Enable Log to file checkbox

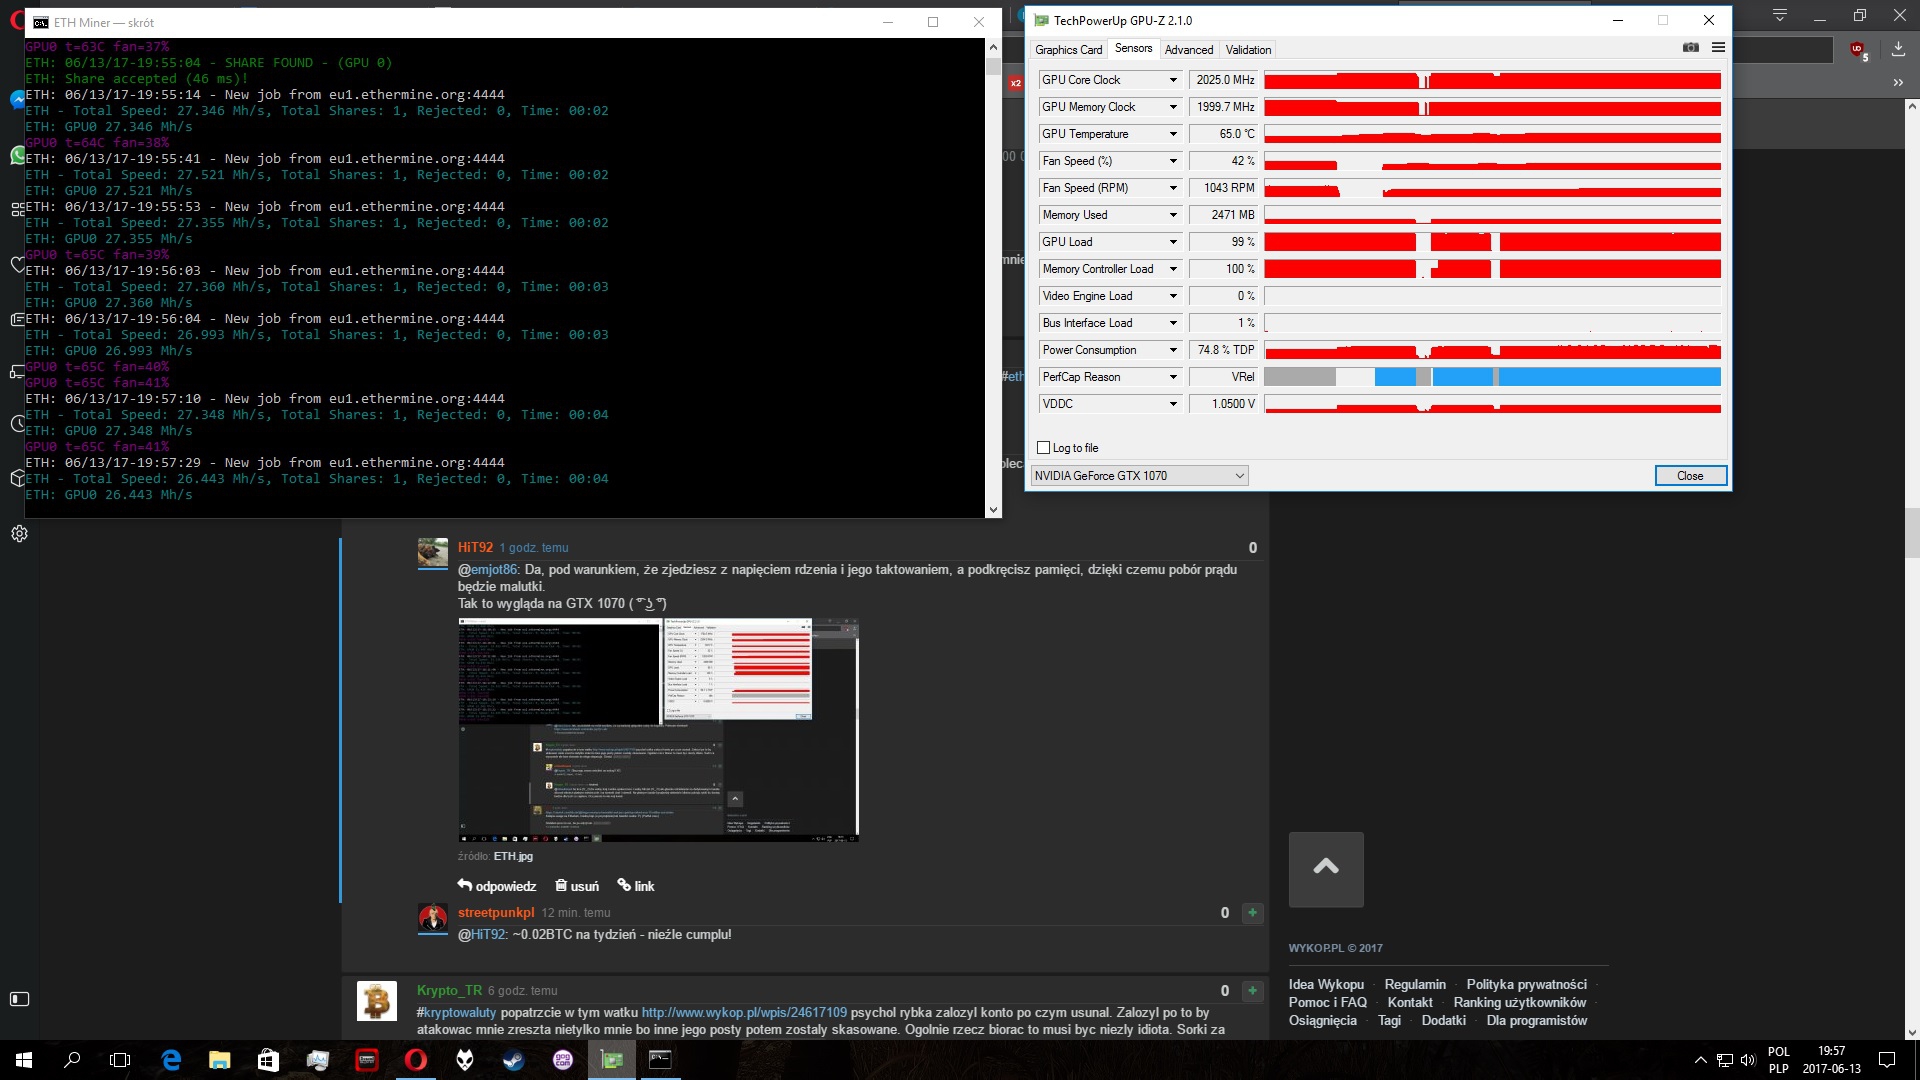tap(1044, 448)
